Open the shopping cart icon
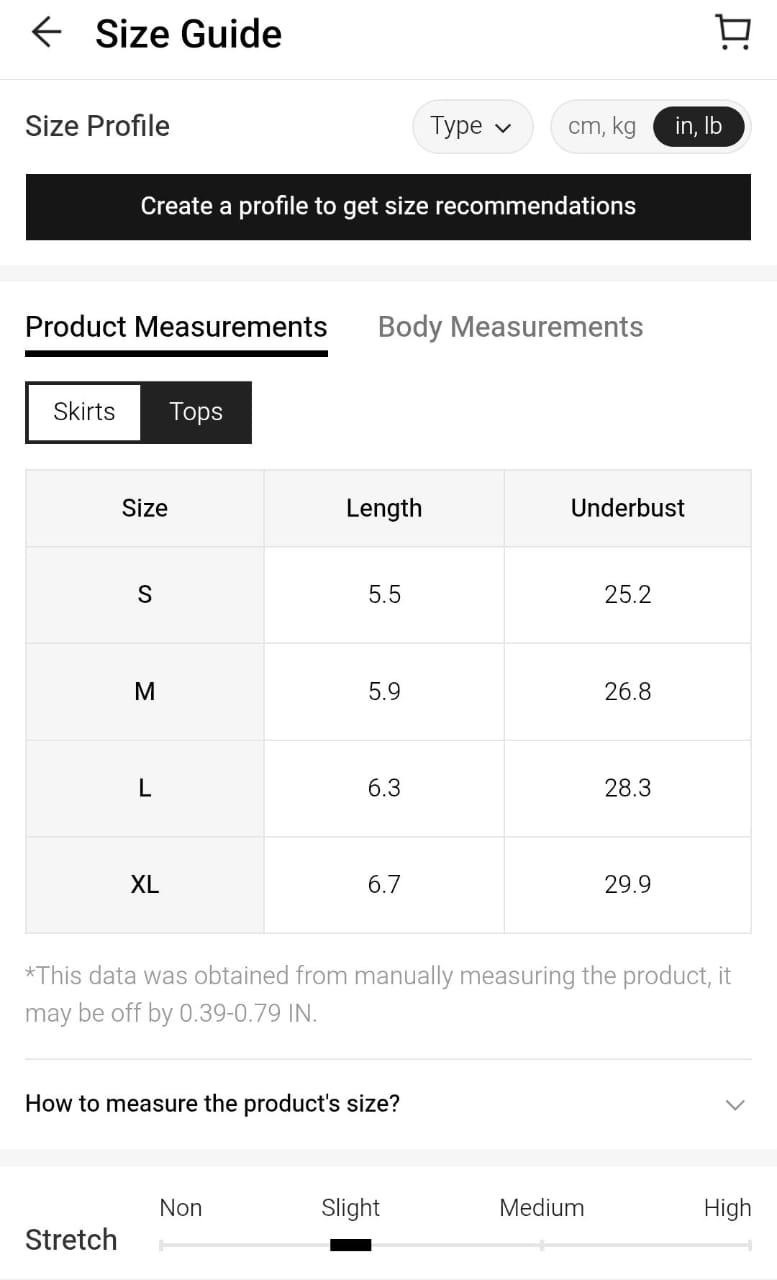 (733, 33)
